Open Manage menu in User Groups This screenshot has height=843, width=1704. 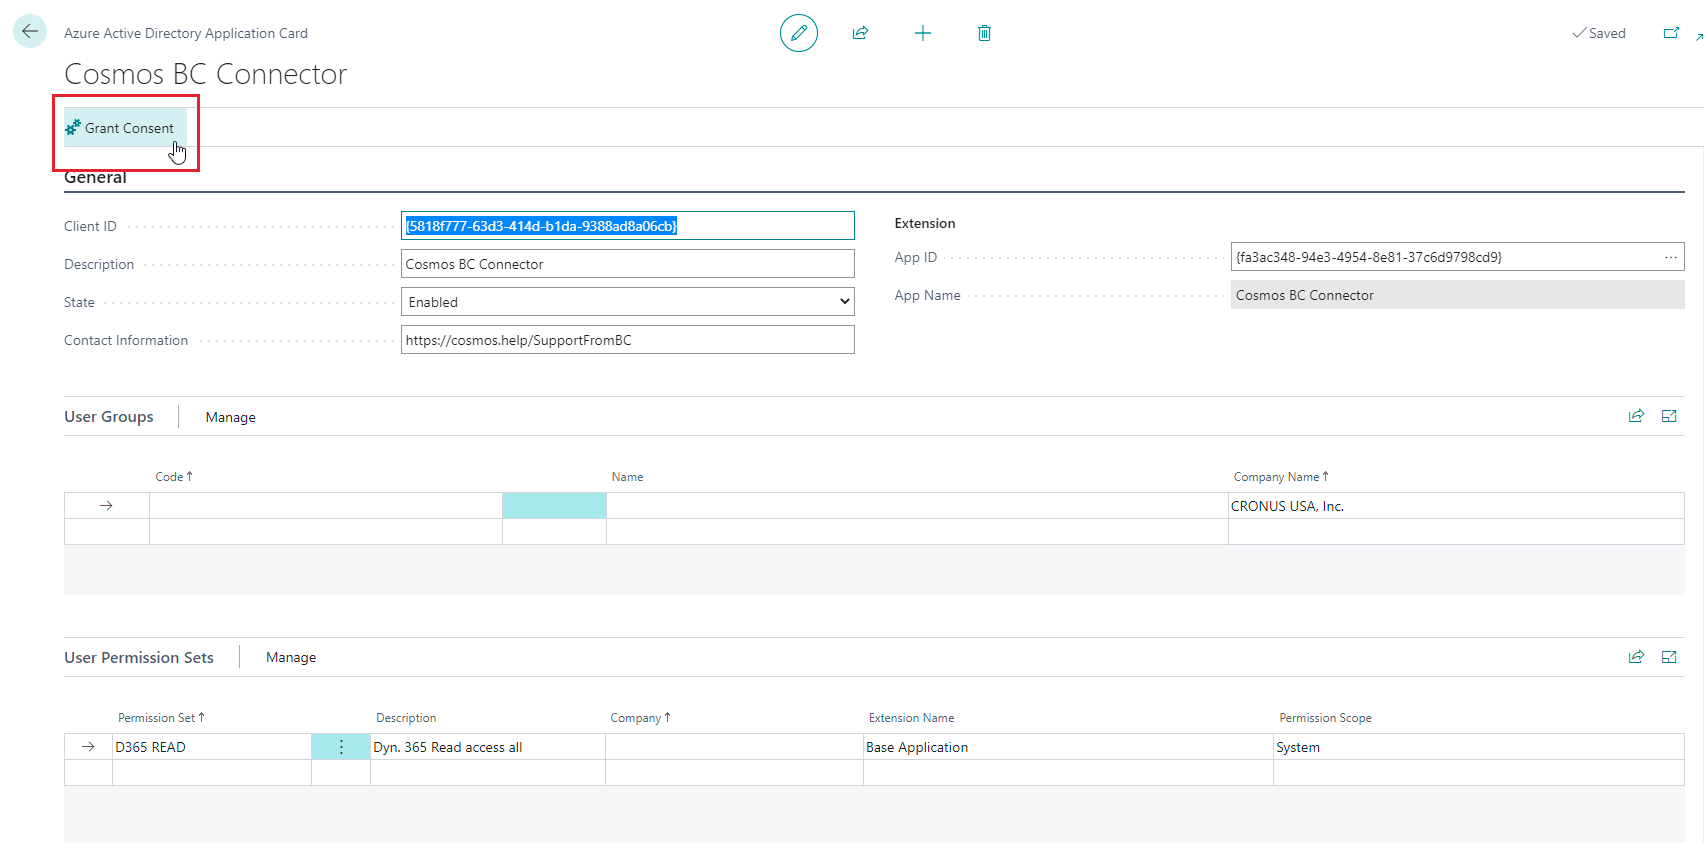[231, 417]
